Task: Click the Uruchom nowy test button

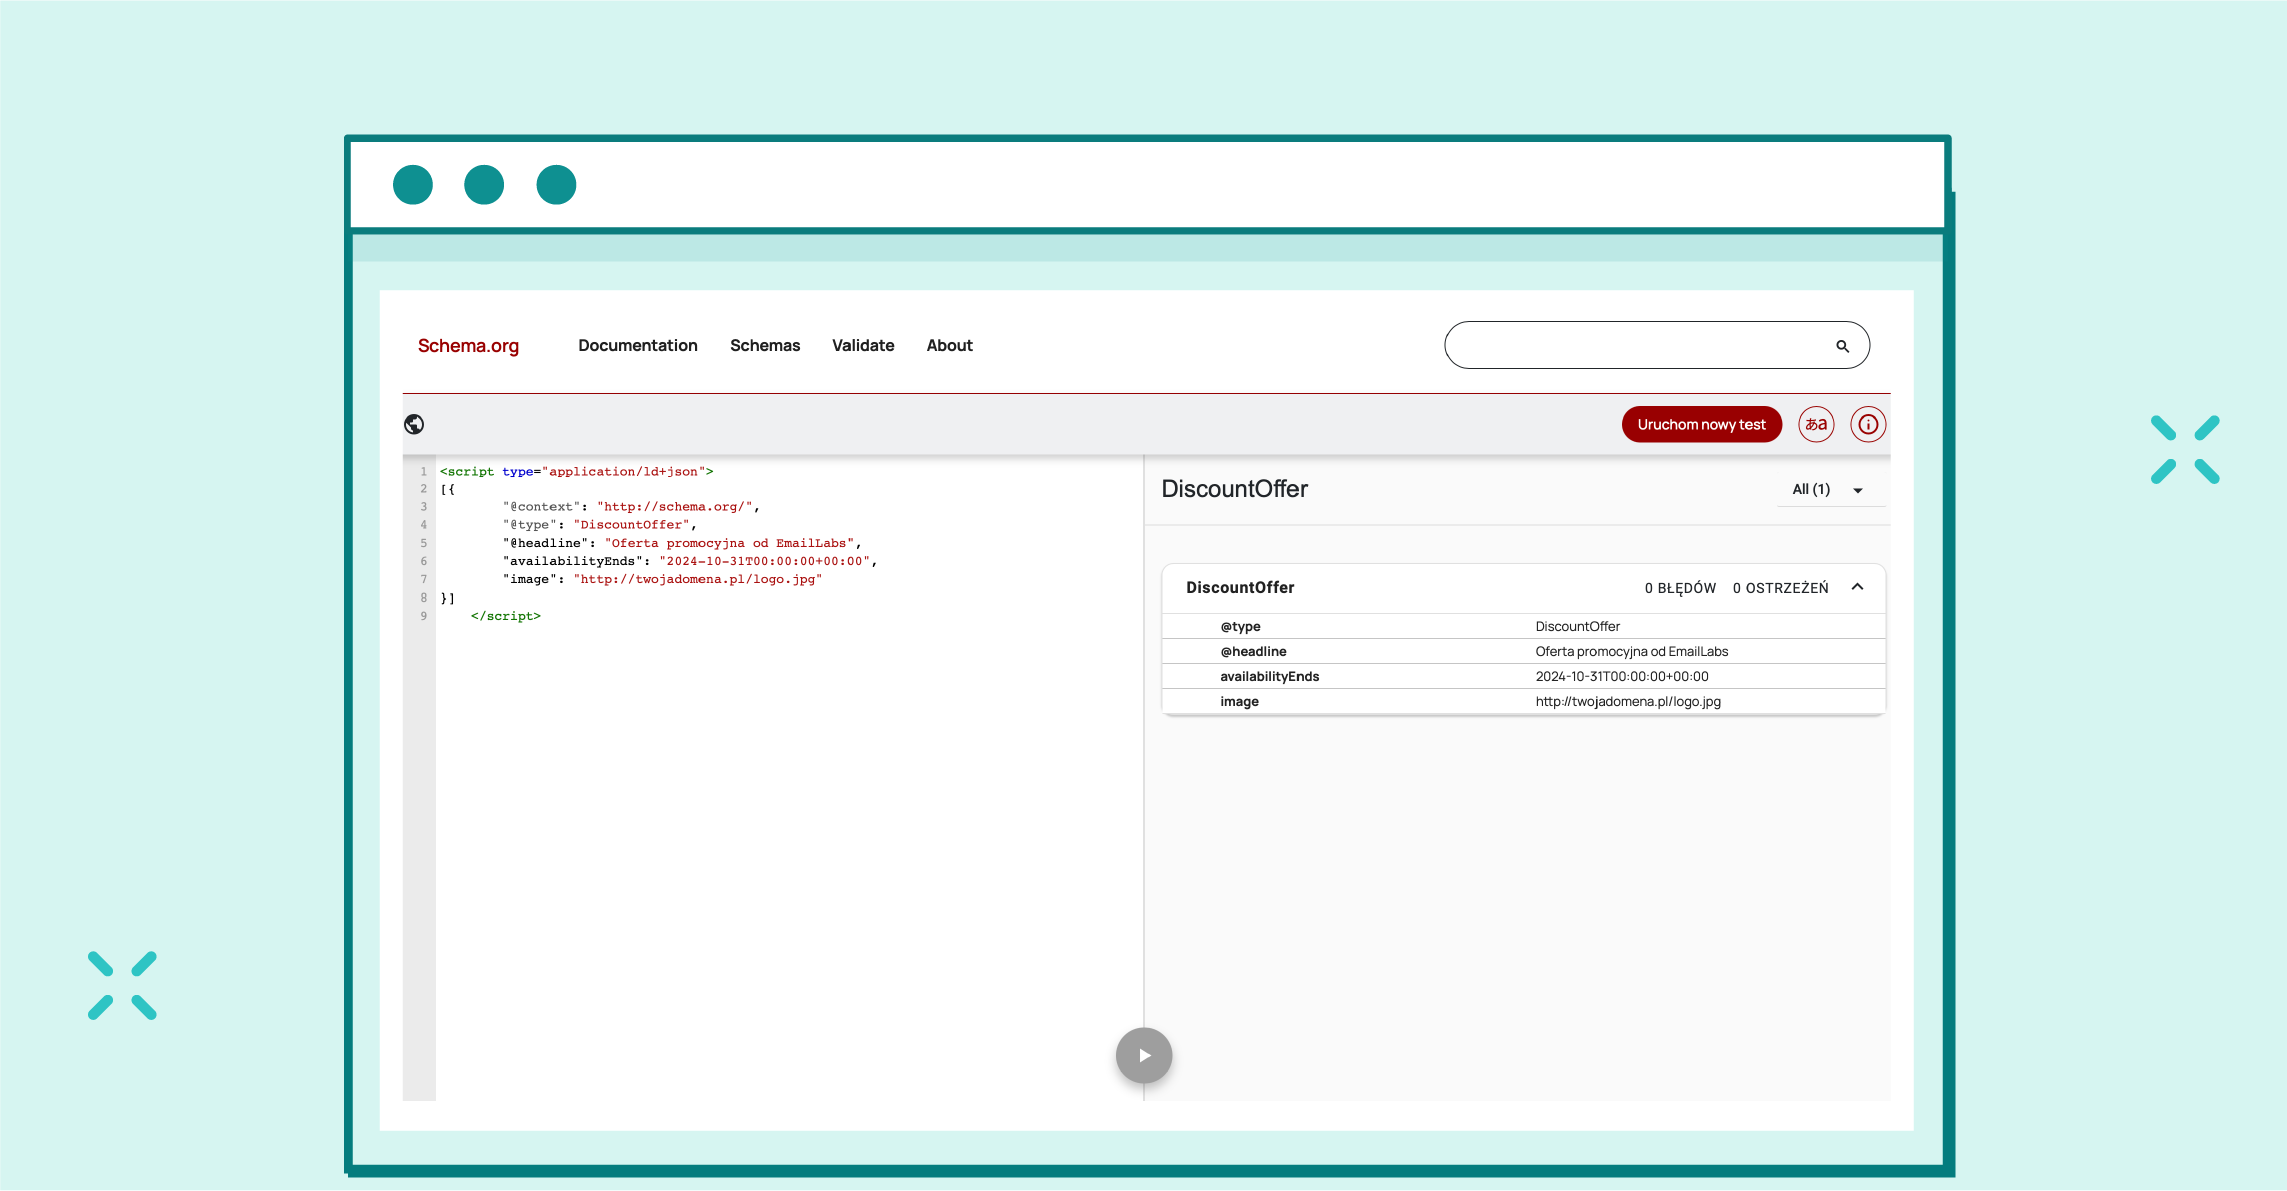Action: coord(1701,424)
